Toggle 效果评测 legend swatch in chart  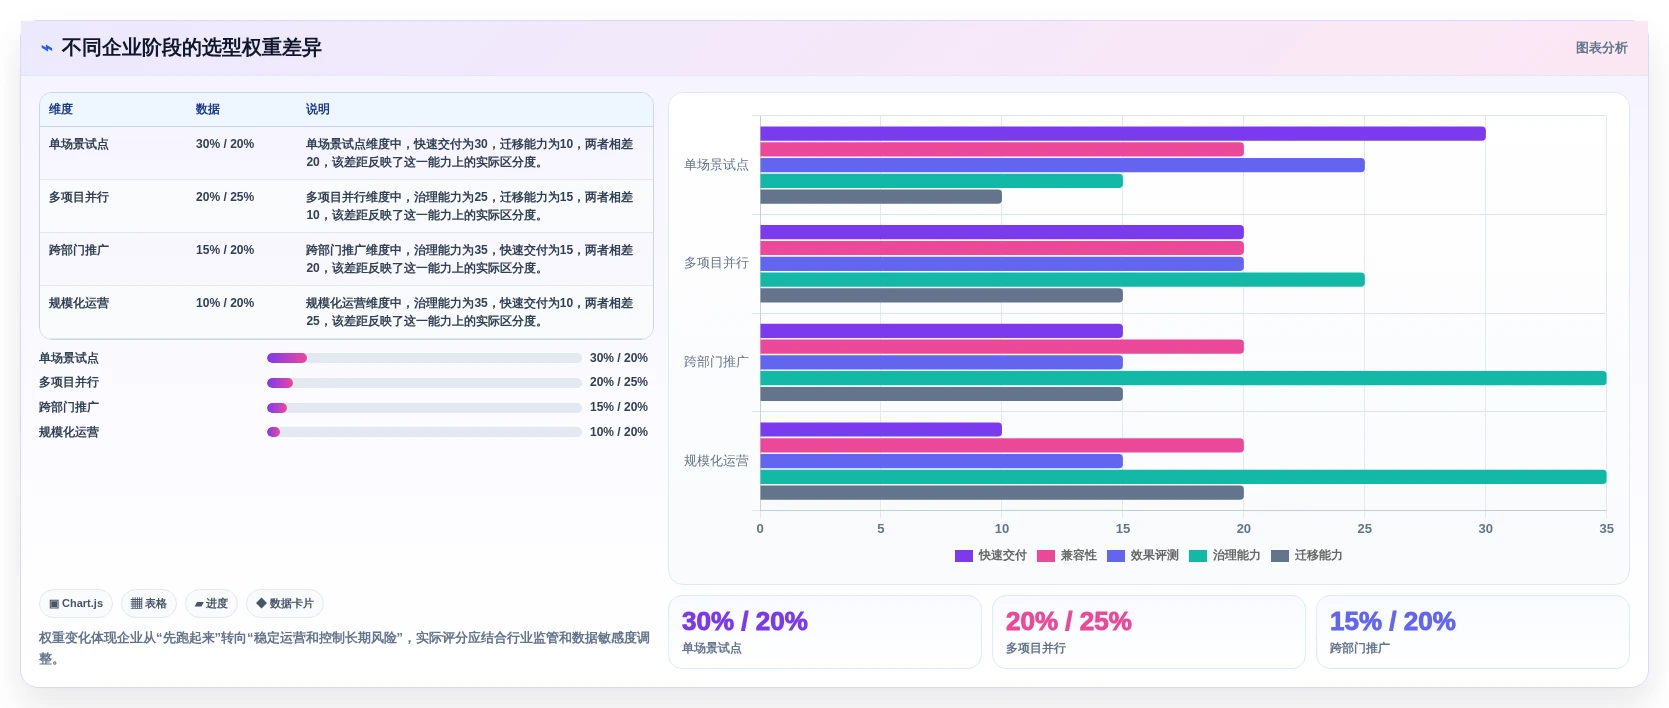click(1116, 556)
